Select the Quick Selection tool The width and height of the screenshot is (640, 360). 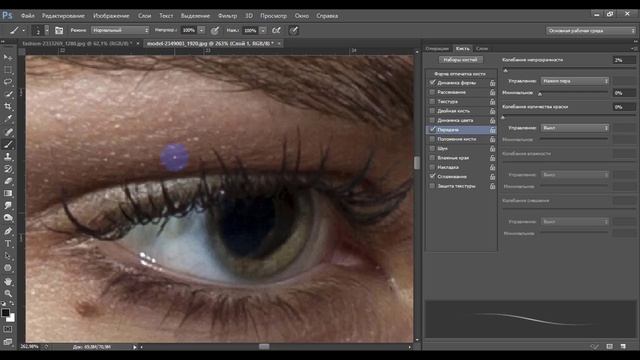[8, 94]
